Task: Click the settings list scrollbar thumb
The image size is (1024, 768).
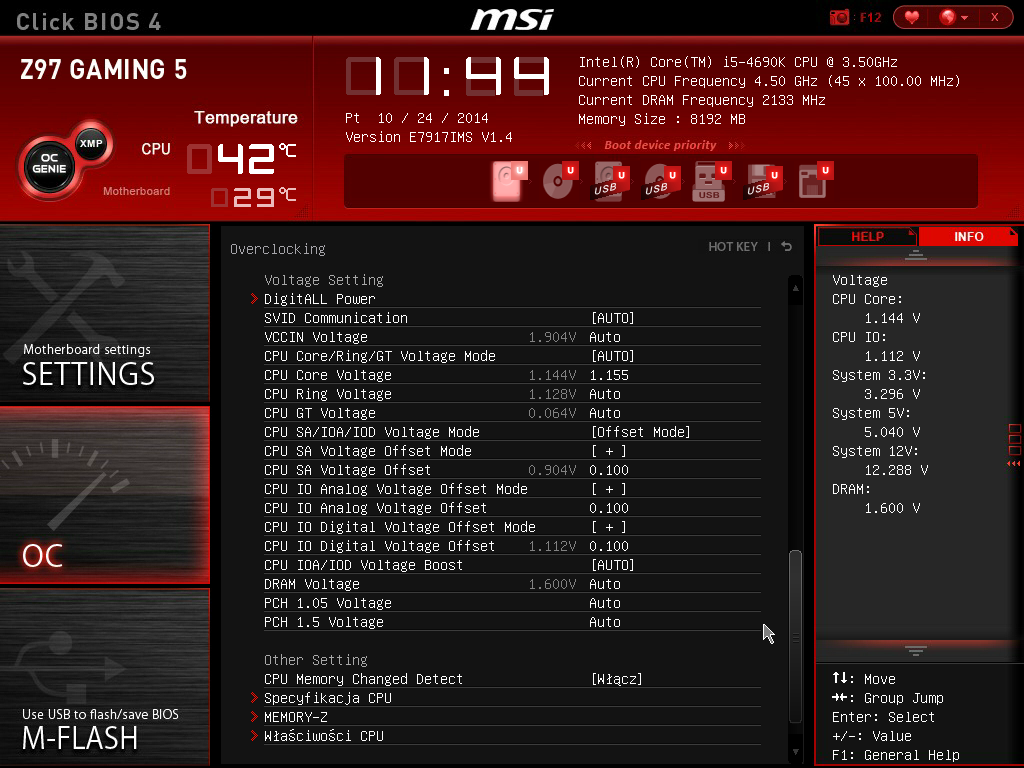Action: click(795, 635)
